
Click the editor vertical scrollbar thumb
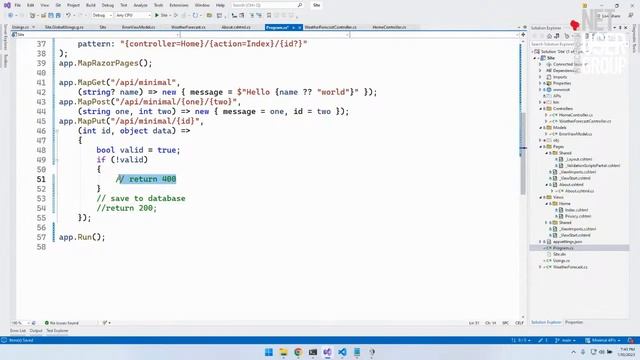pyautogui.click(x=522, y=153)
